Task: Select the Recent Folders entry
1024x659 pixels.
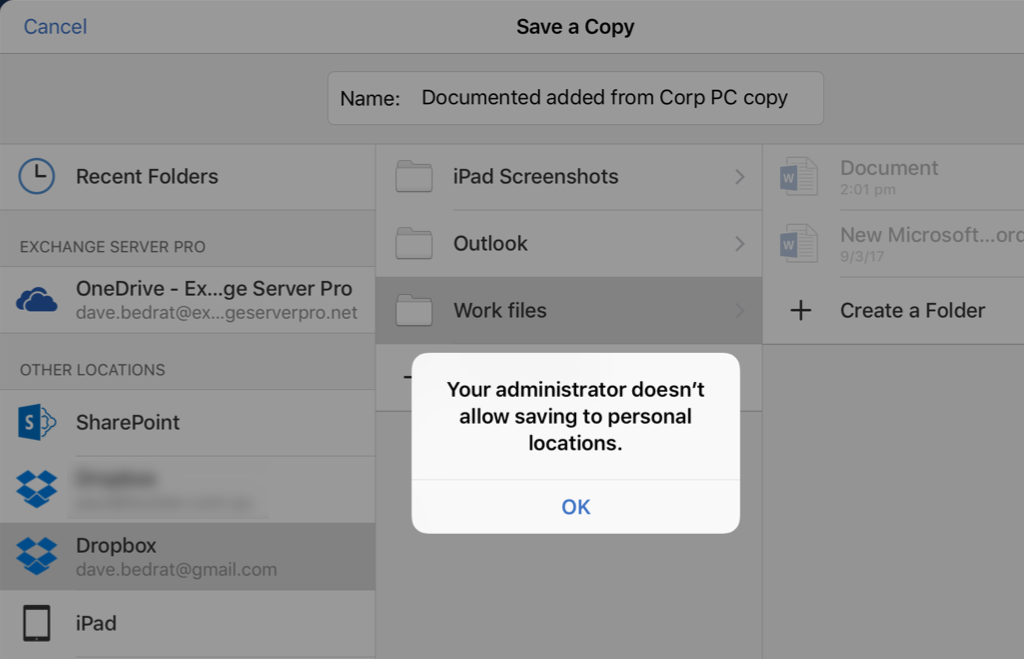Action: pyautogui.click(x=147, y=177)
